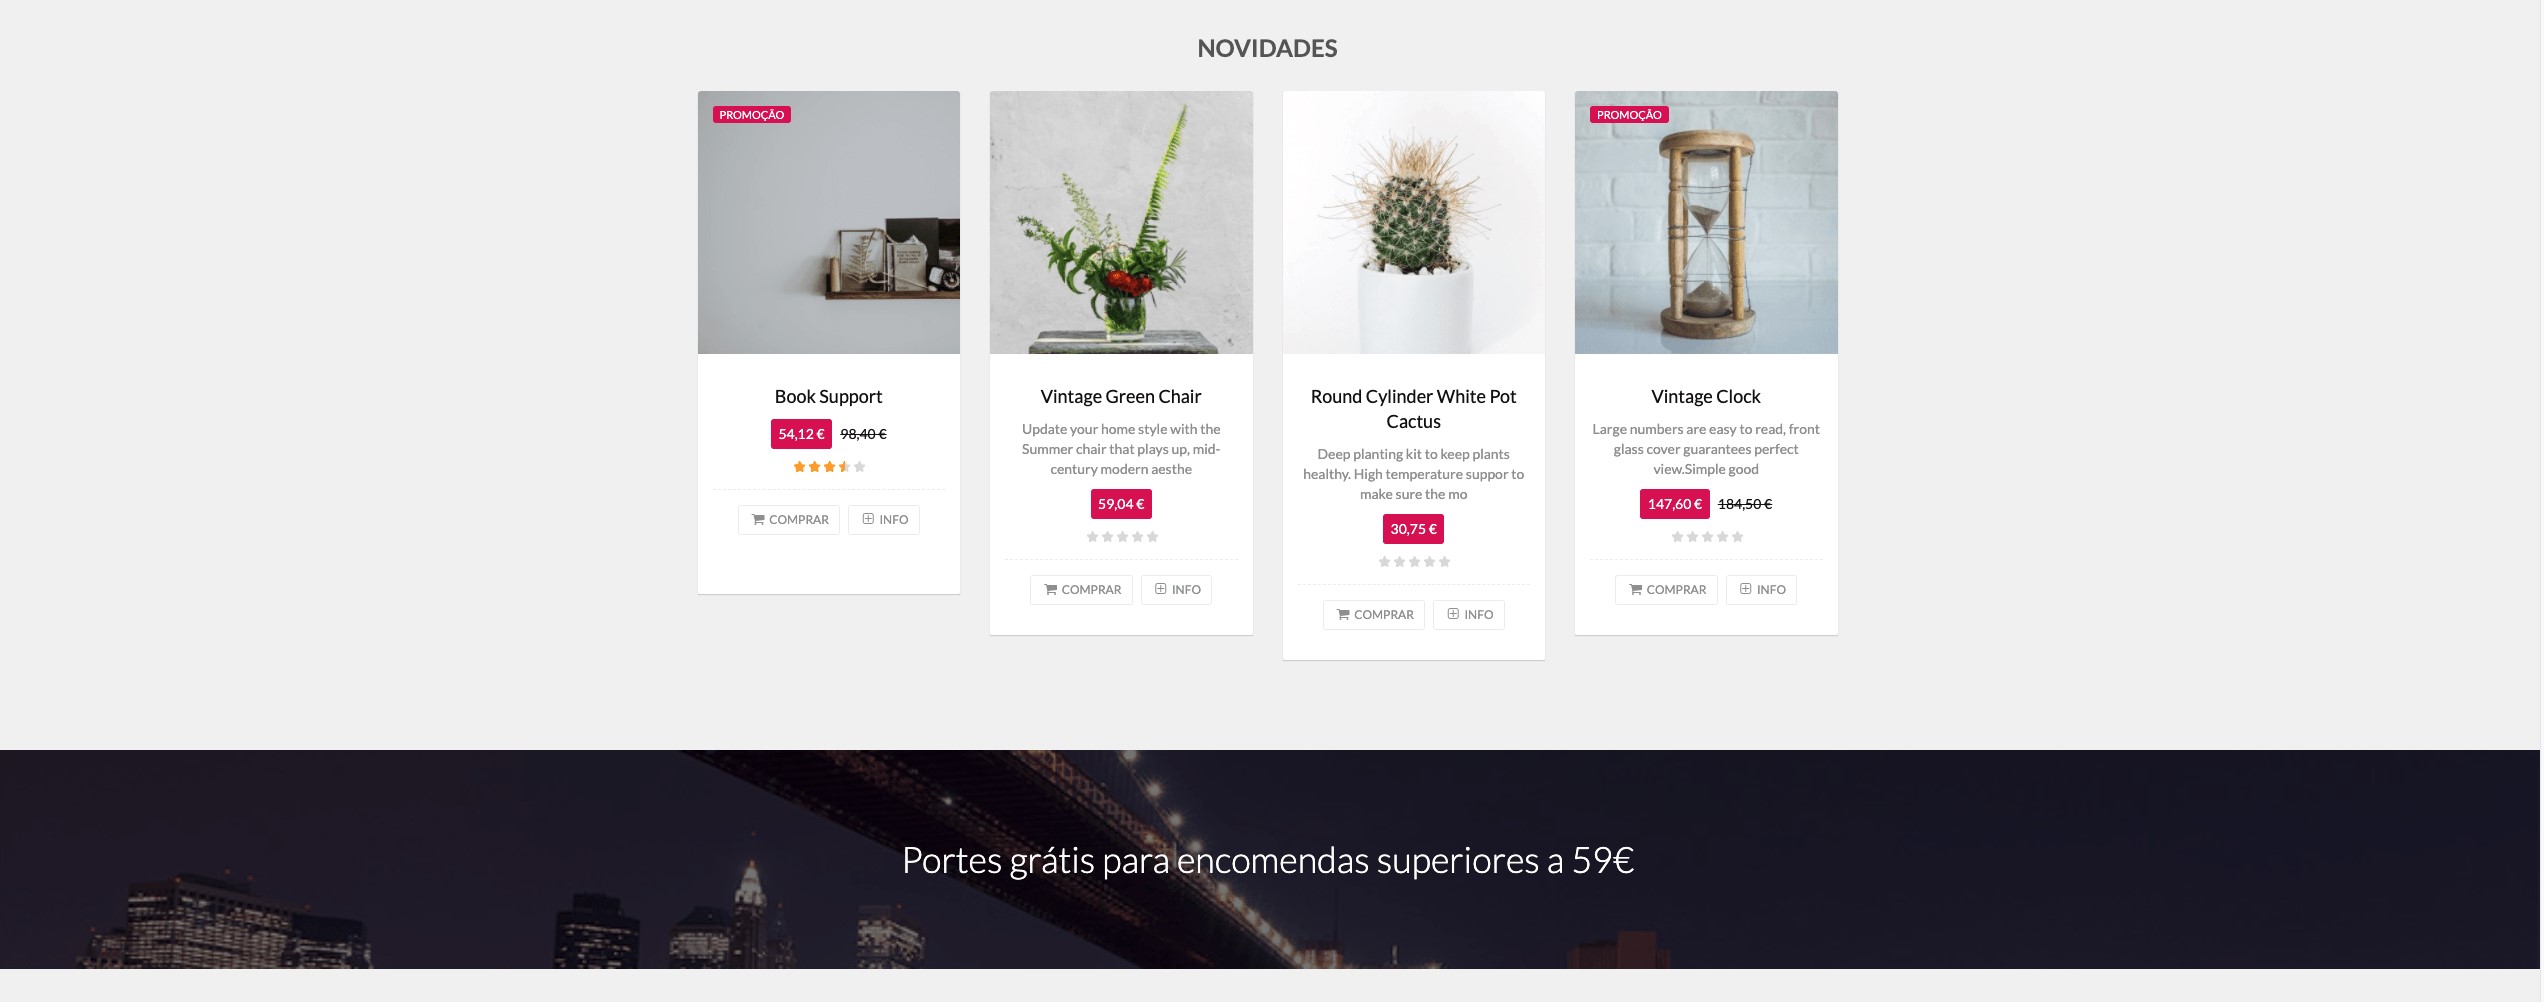The height and width of the screenshot is (1002, 2544).
Task: Click cart icon on Vintage Clock COMPRAR
Action: (x=1635, y=590)
